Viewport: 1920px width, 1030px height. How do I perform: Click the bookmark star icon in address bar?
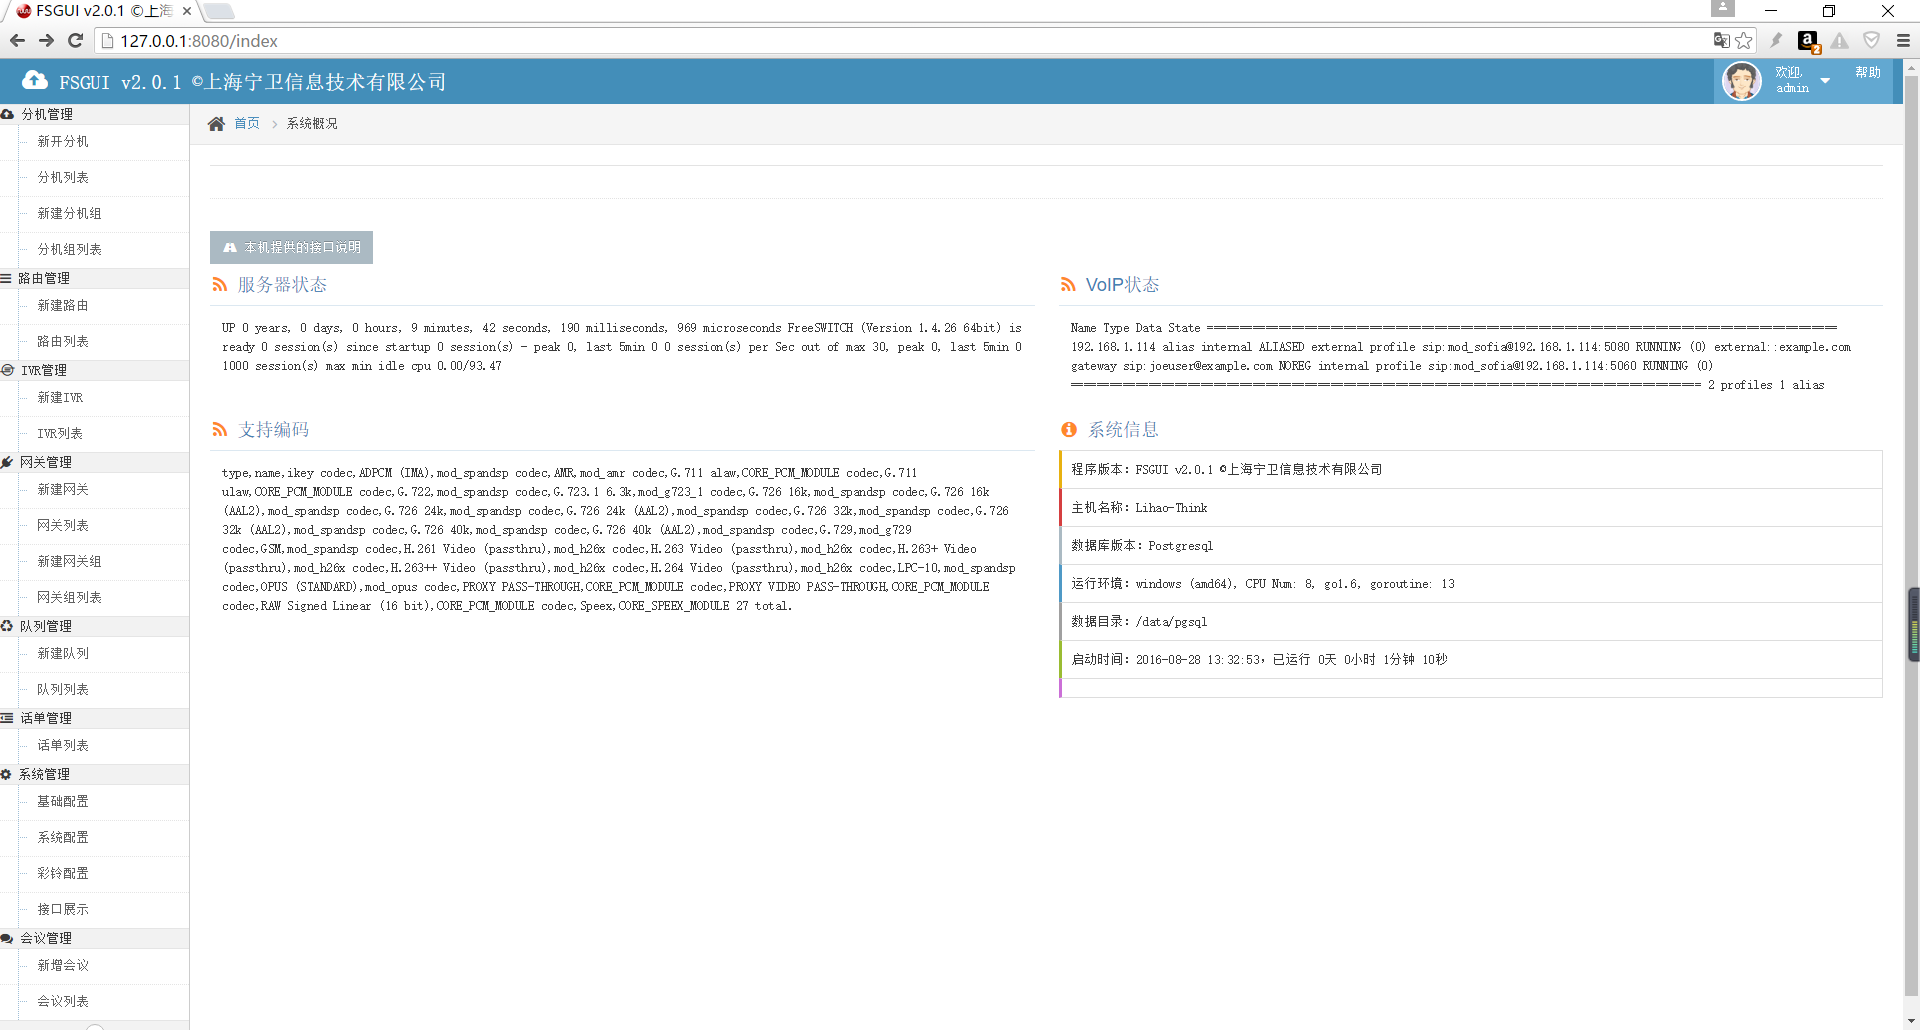1744,41
